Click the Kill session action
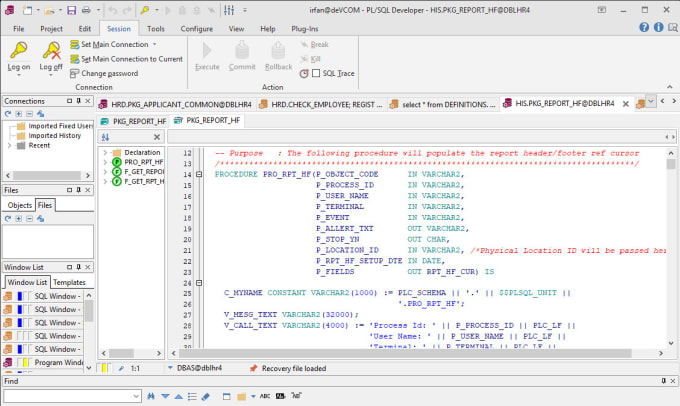Screen dimensions: 680x406 click(310, 59)
